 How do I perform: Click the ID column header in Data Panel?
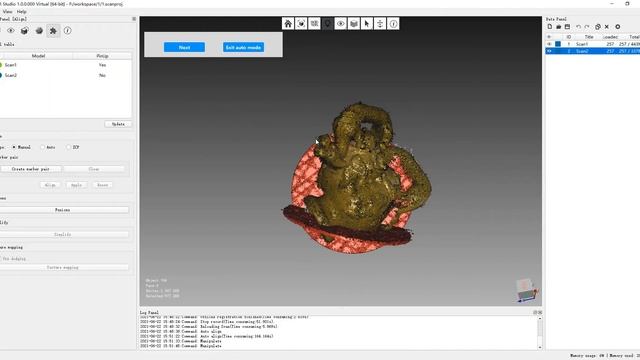(569, 37)
